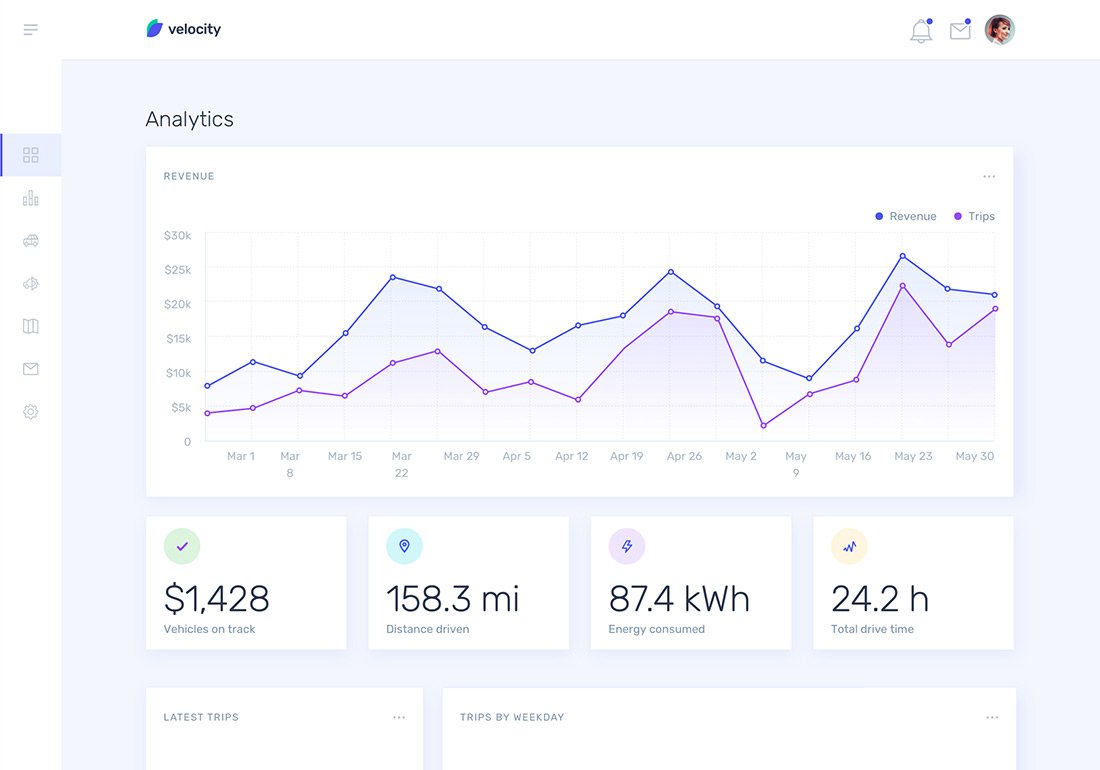Go to vehicles via the car icon
Image resolution: width=1100 pixels, height=770 pixels.
[x=31, y=241]
